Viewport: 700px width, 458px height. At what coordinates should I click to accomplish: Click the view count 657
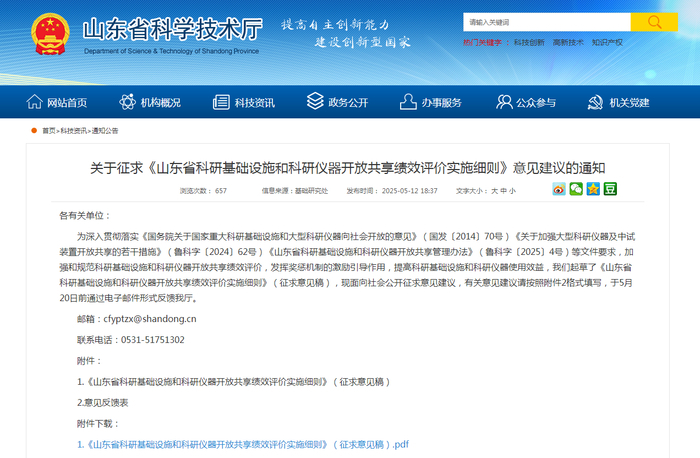click(x=221, y=191)
